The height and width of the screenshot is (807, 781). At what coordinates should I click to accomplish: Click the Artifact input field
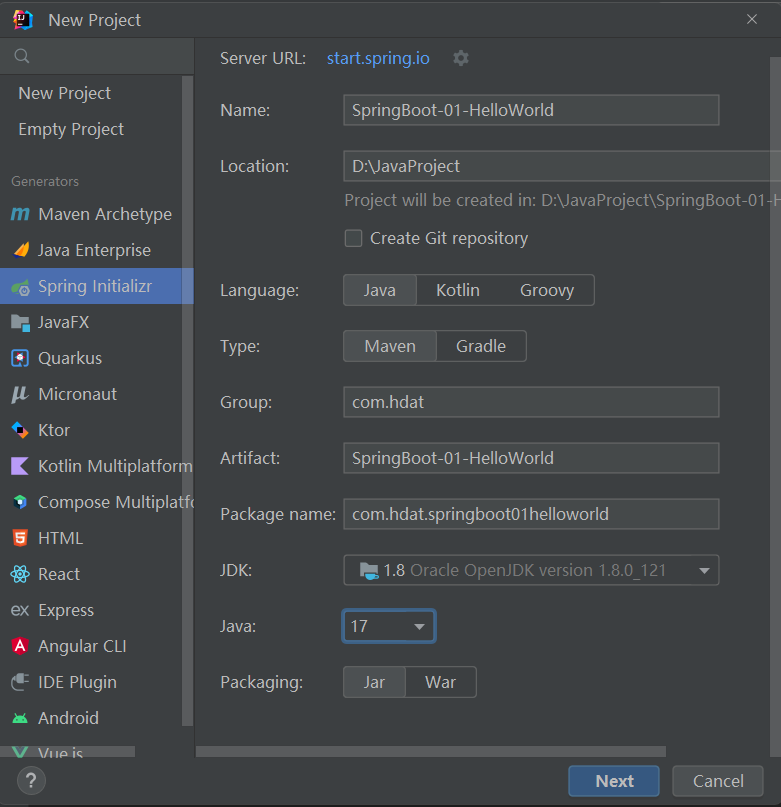point(531,458)
